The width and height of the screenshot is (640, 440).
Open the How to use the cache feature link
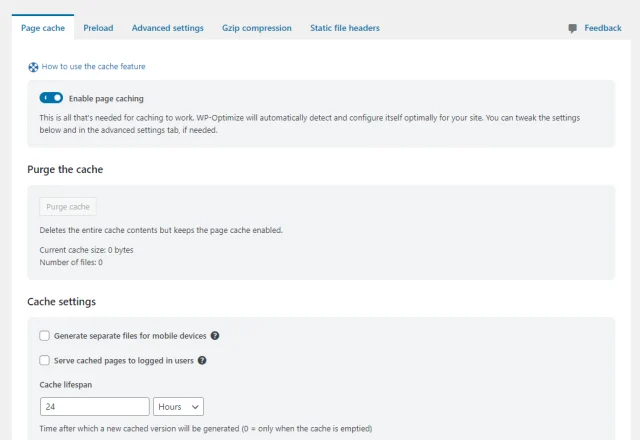point(93,67)
